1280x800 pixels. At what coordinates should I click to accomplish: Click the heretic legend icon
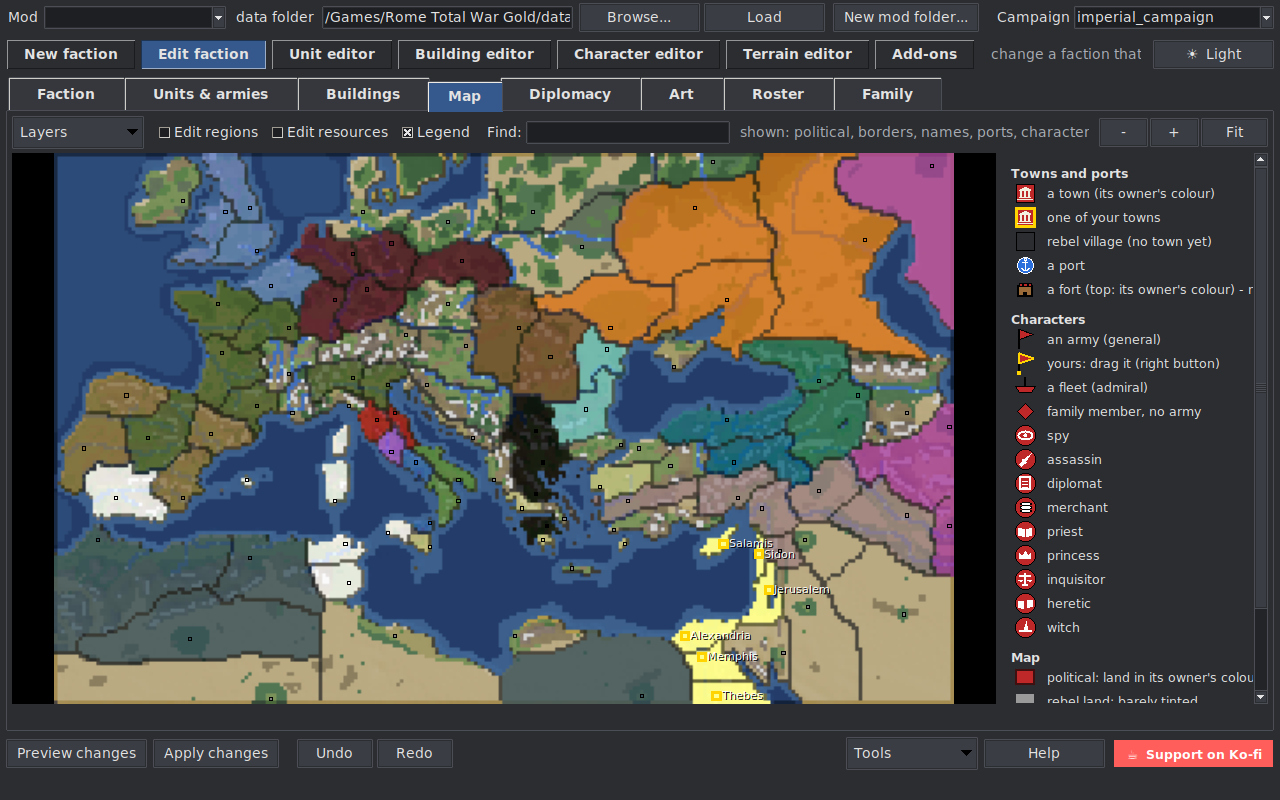pos(1025,604)
